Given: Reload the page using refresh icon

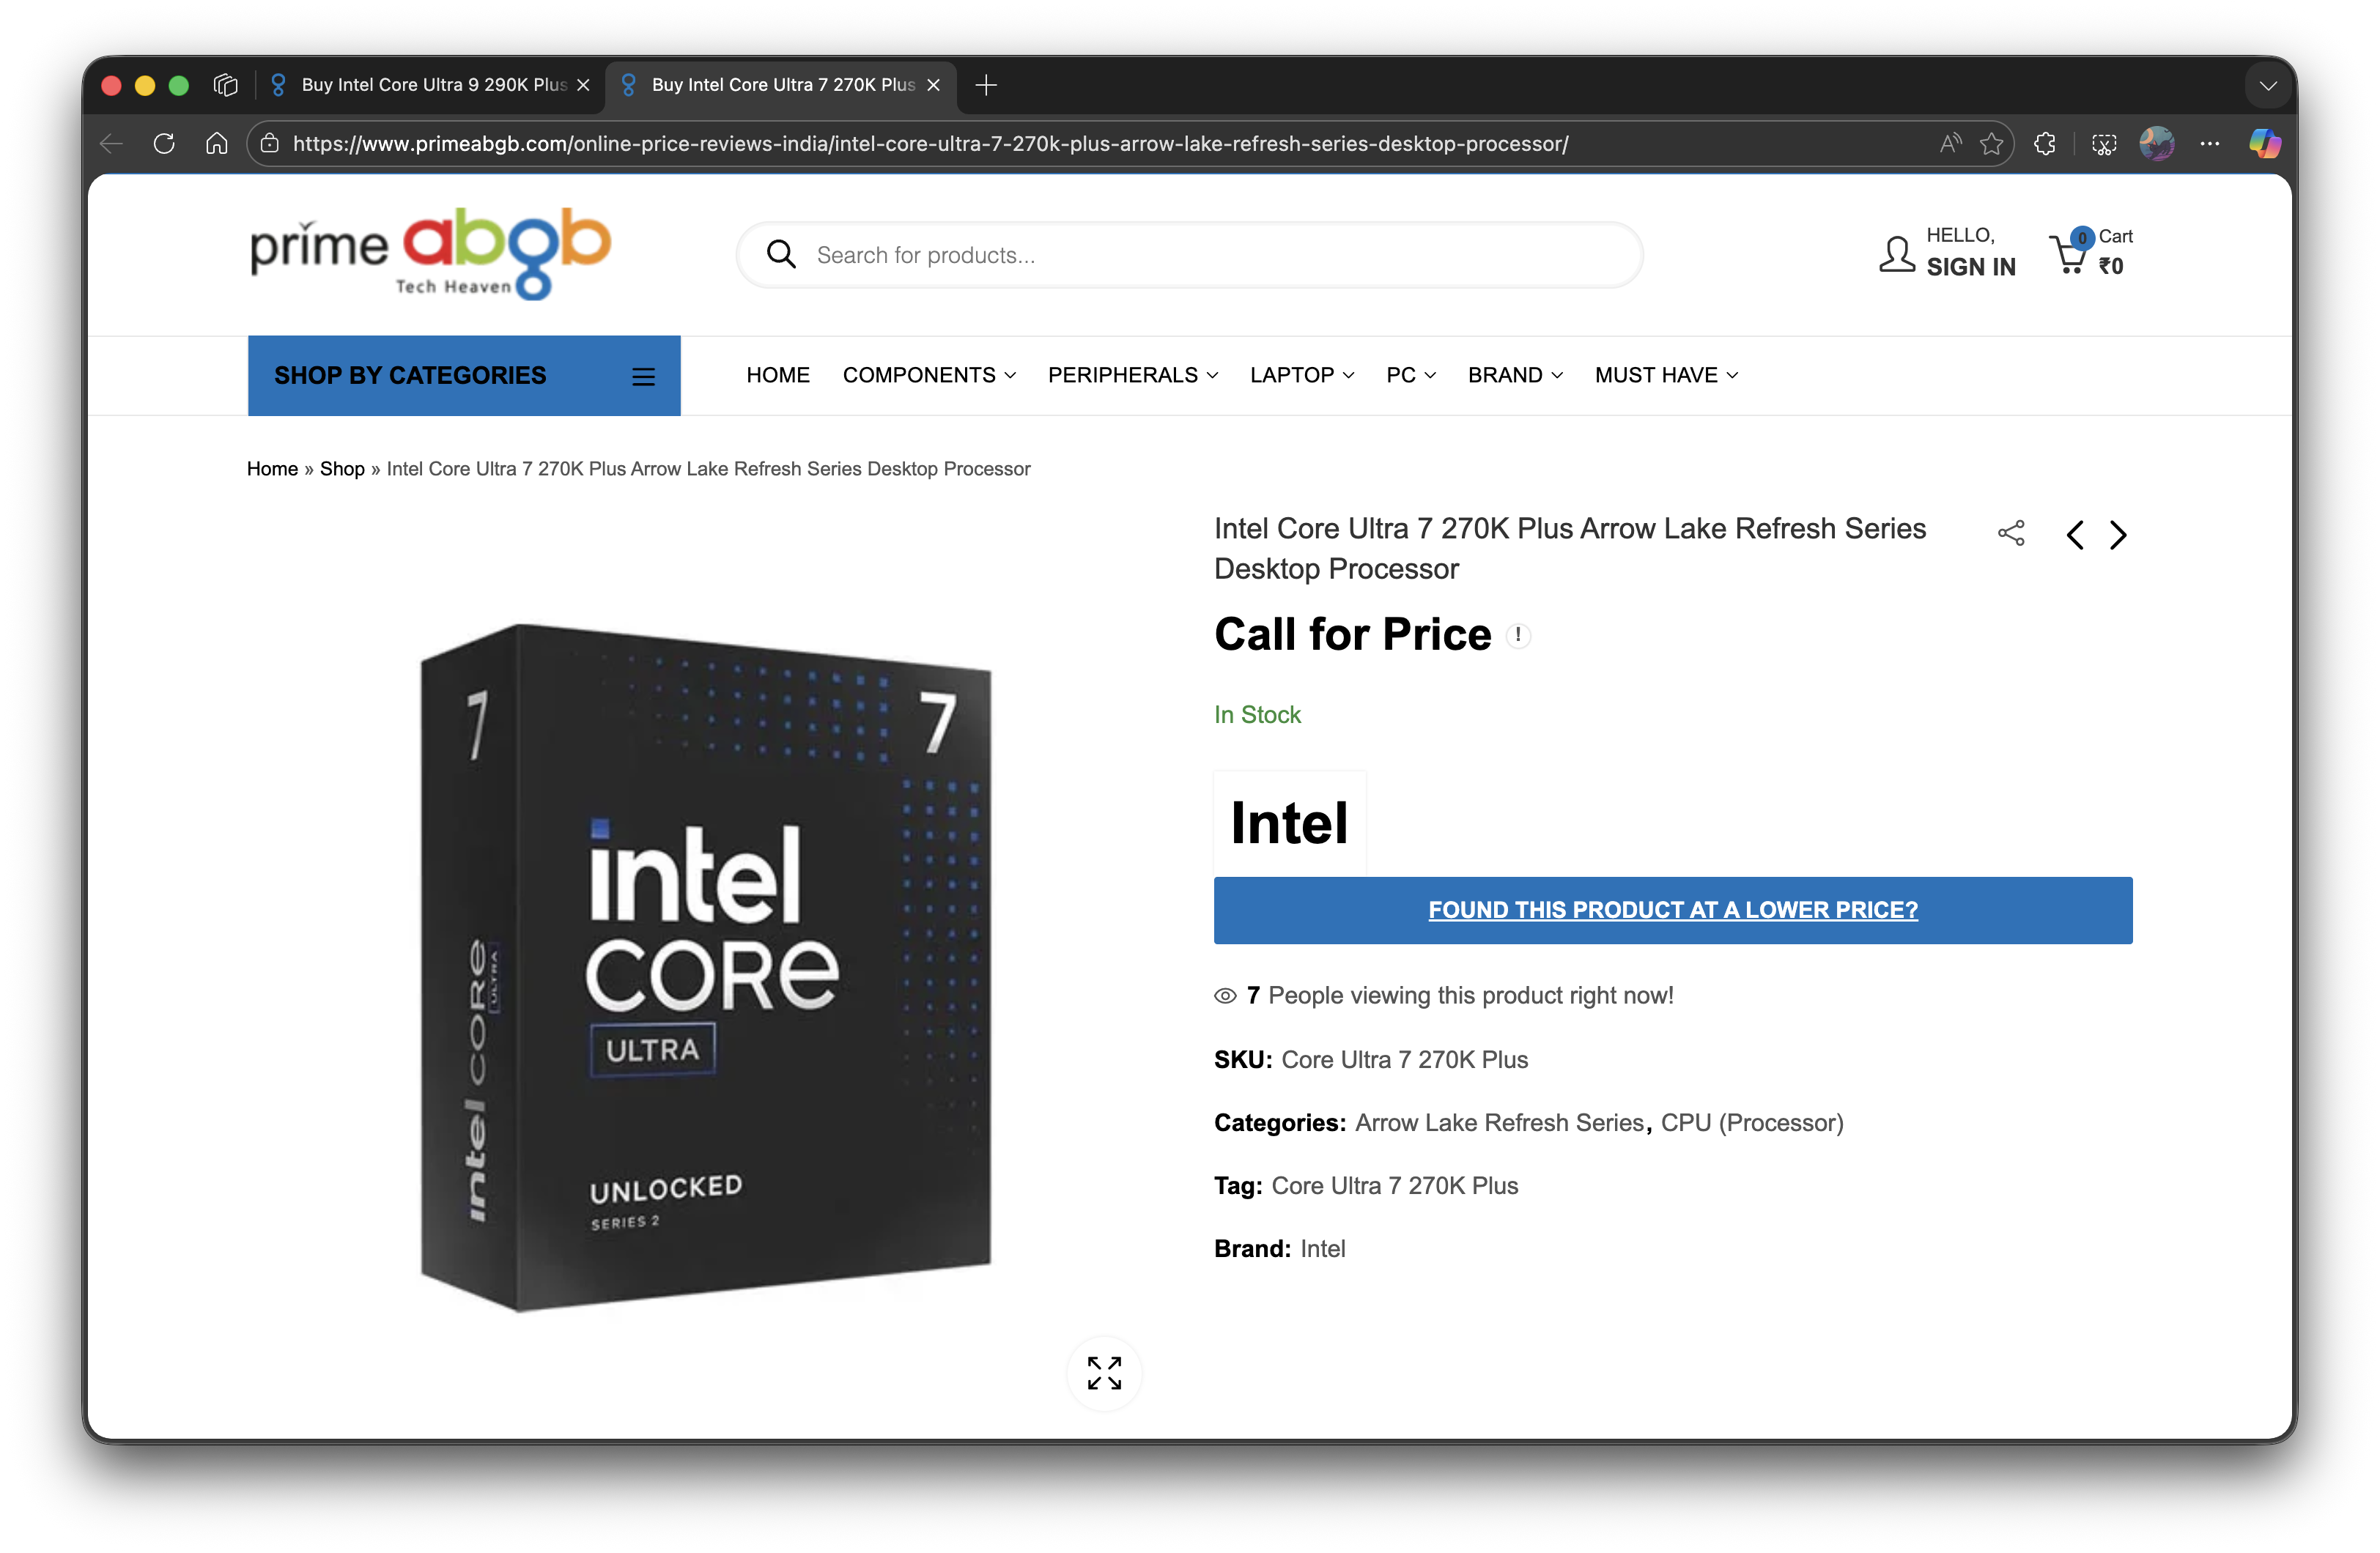Looking at the screenshot, I should click(x=164, y=143).
